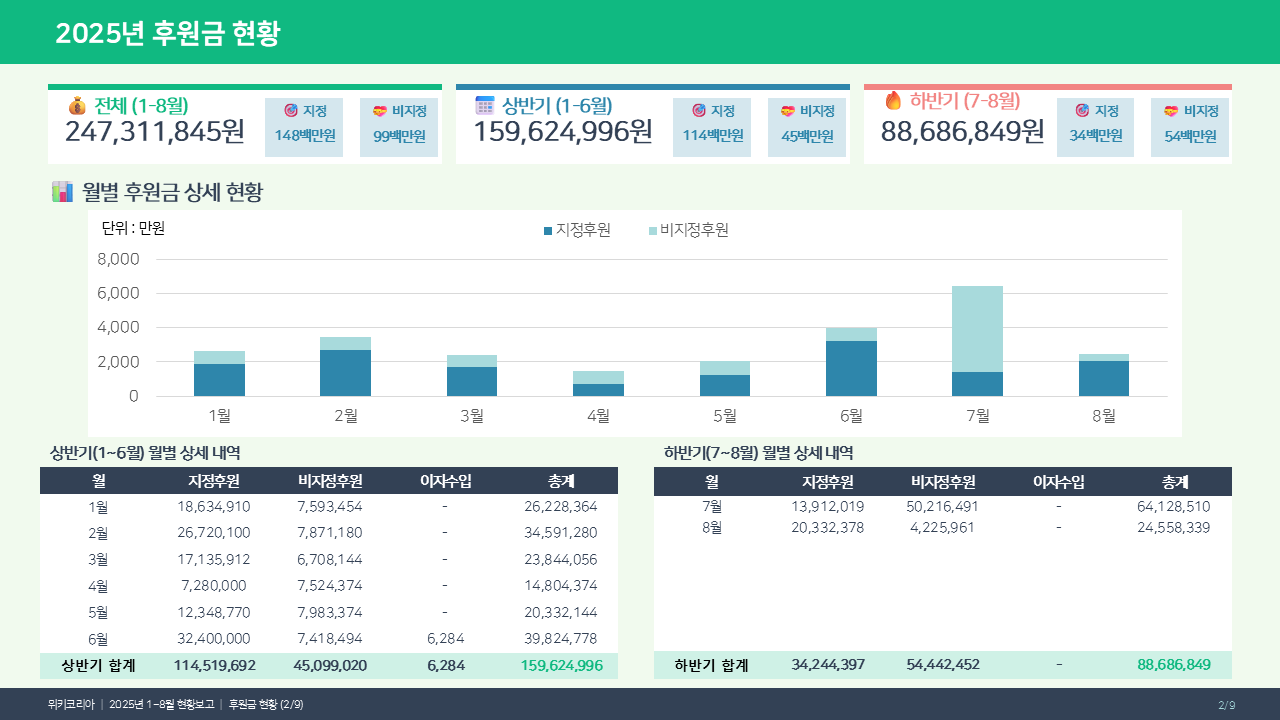Click 위키코리아 in the footer
The image size is (1280, 720).
pyautogui.click(x=70, y=704)
